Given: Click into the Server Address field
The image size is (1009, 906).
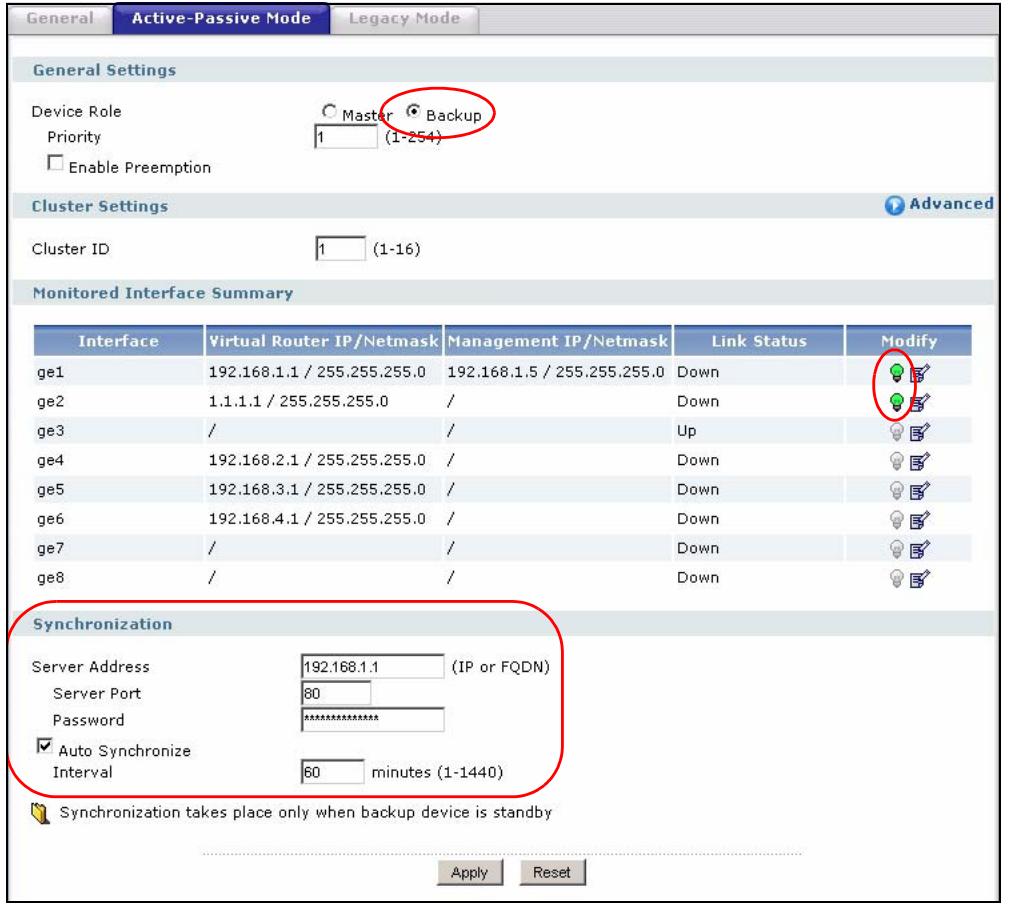Looking at the screenshot, I should pos(373,667).
